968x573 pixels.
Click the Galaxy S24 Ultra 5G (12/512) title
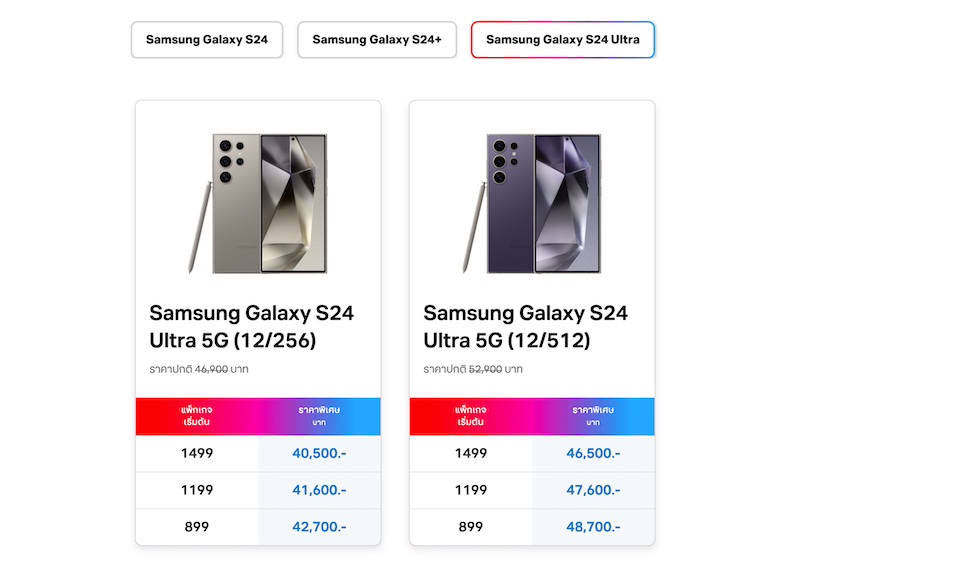point(525,327)
